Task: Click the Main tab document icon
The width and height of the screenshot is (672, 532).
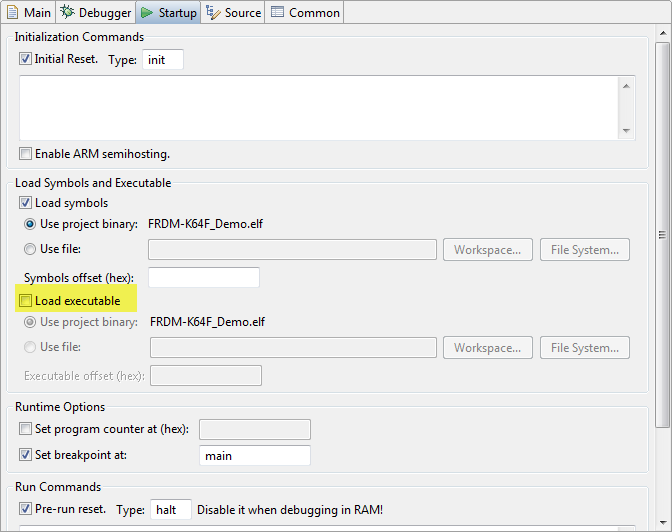Action: [x=13, y=12]
